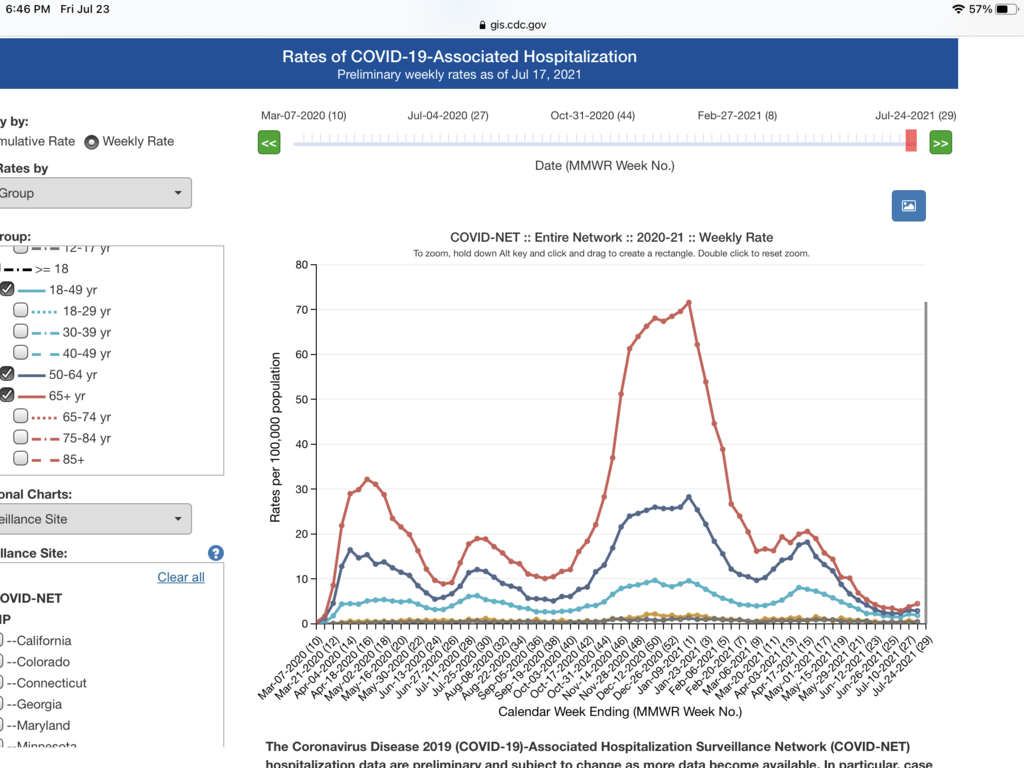Viewport: 1024px width, 768px height.
Task: Click the January 2021 peak on red line
Action: [x=688, y=303]
